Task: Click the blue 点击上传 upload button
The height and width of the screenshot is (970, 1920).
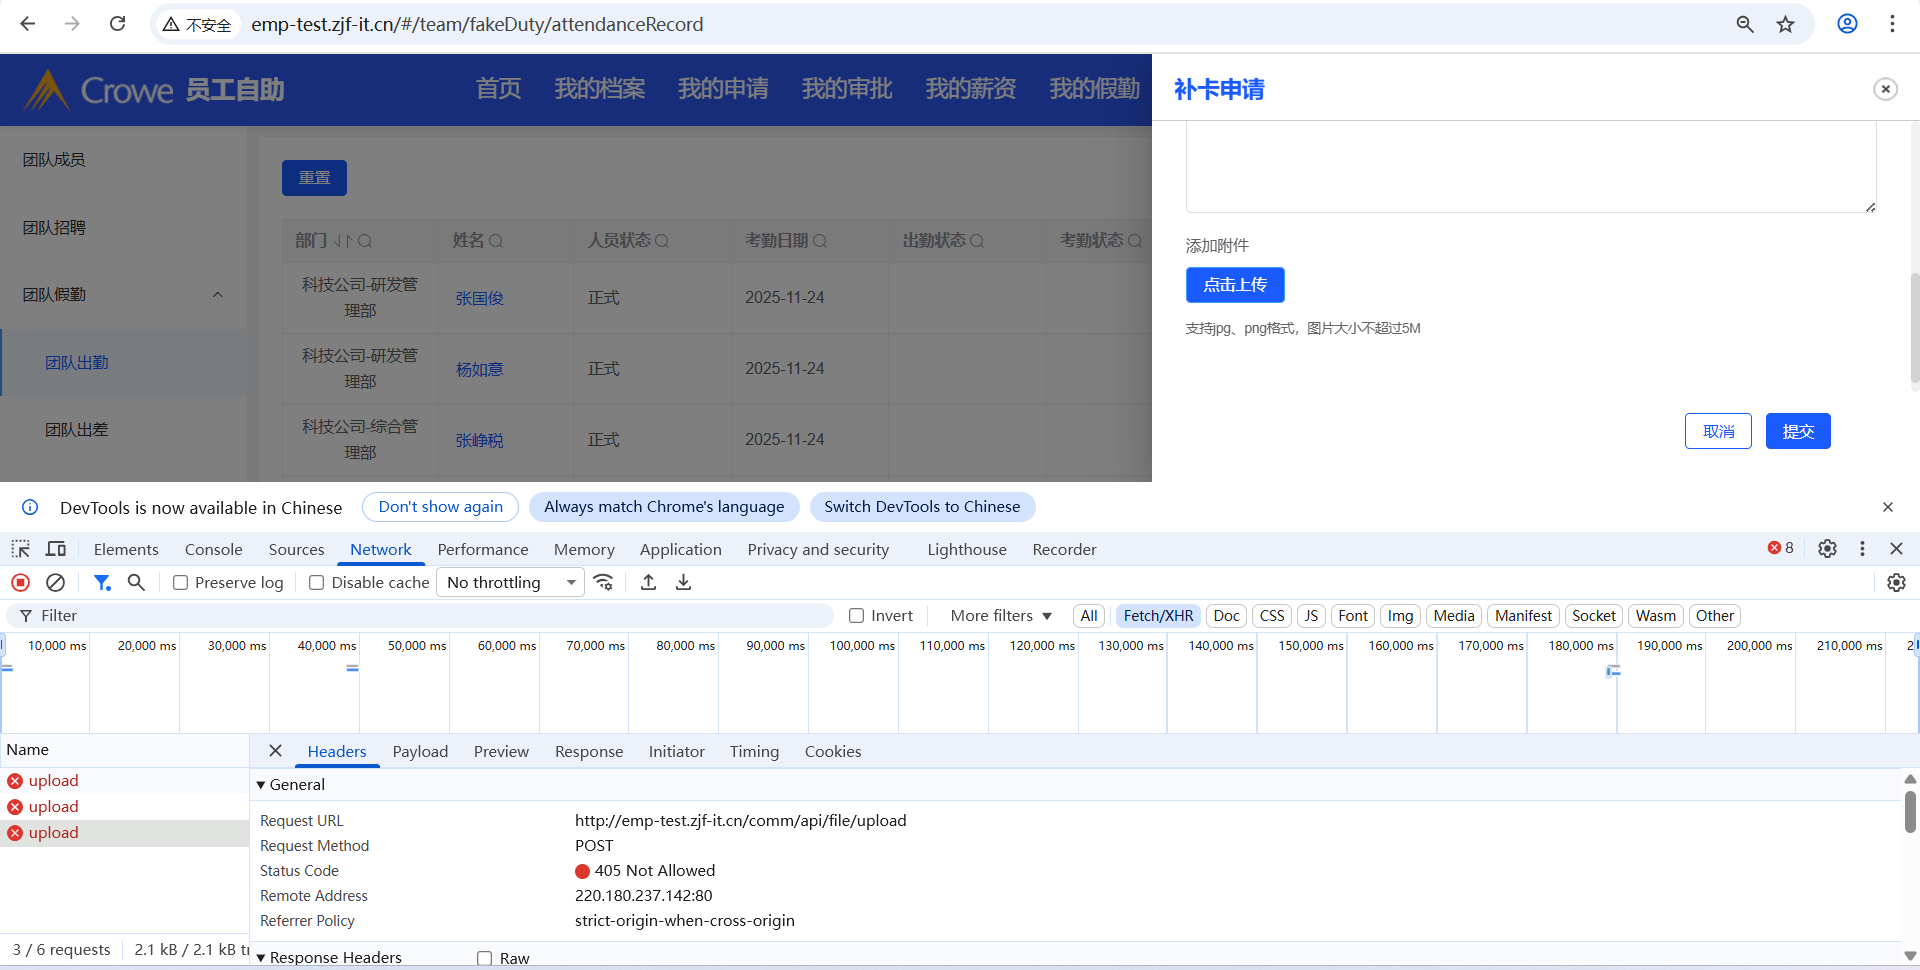Action: coord(1235,285)
